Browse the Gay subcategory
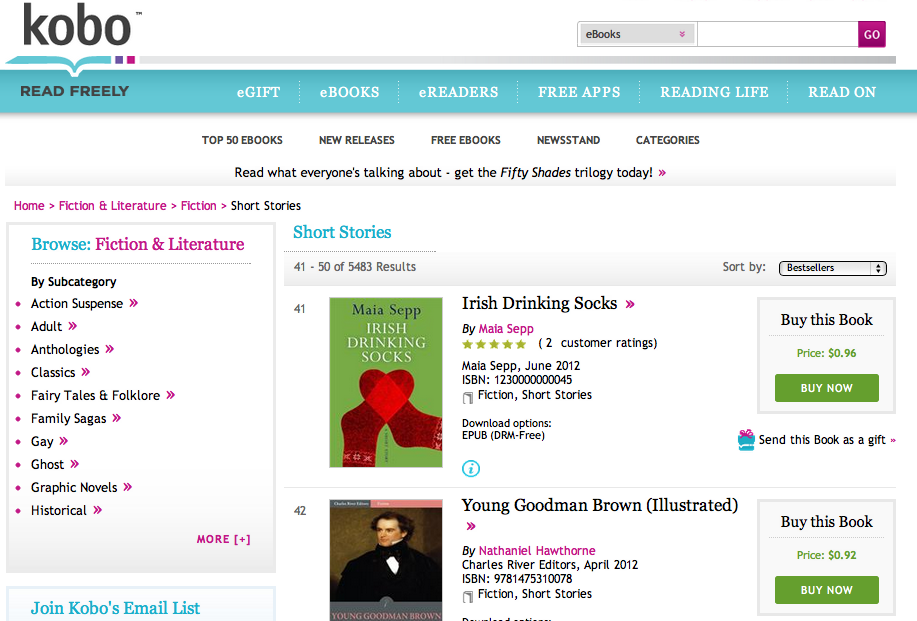 pos(42,441)
